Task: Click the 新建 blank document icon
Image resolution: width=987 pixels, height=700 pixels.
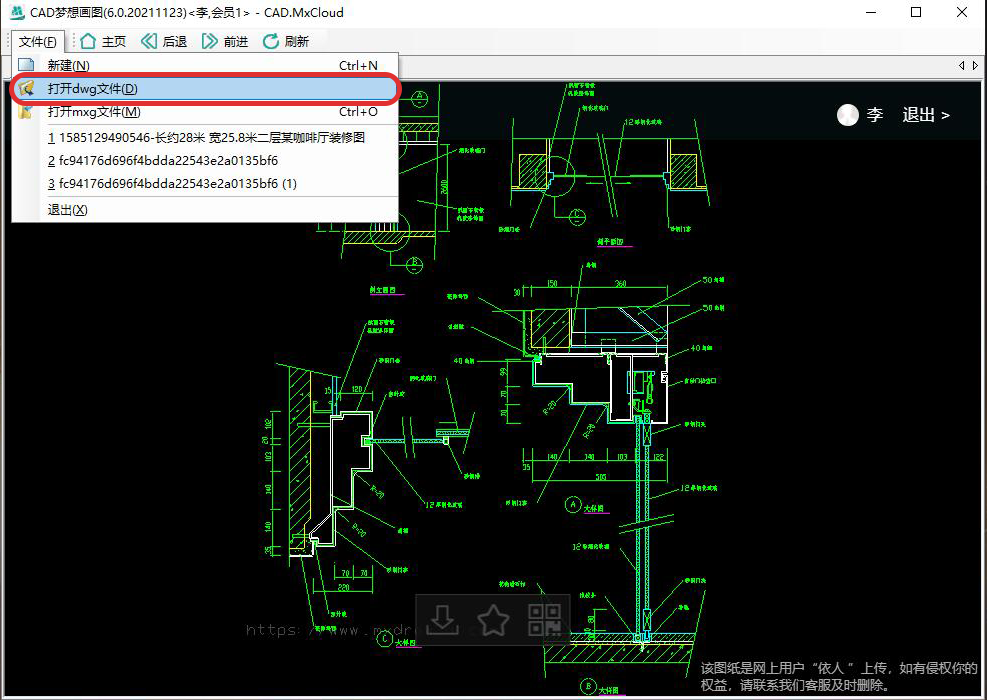Action: click(x=26, y=65)
